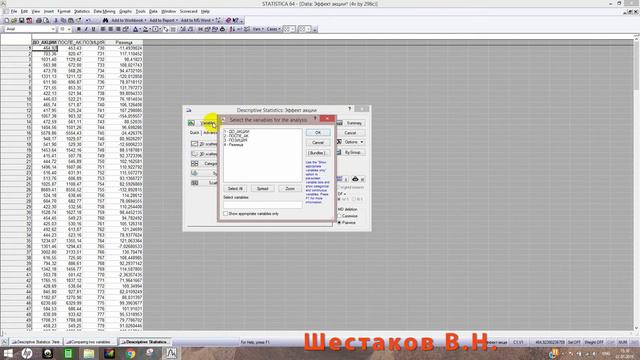
Task: Open the Help menu
Action: 205,11
